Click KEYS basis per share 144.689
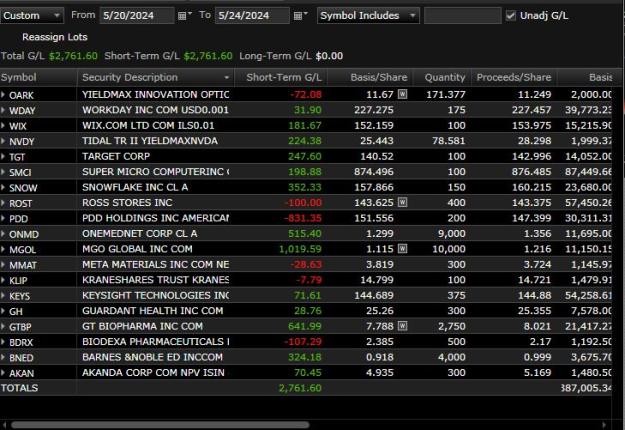Screen dimensions: 625x430 [373, 295]
